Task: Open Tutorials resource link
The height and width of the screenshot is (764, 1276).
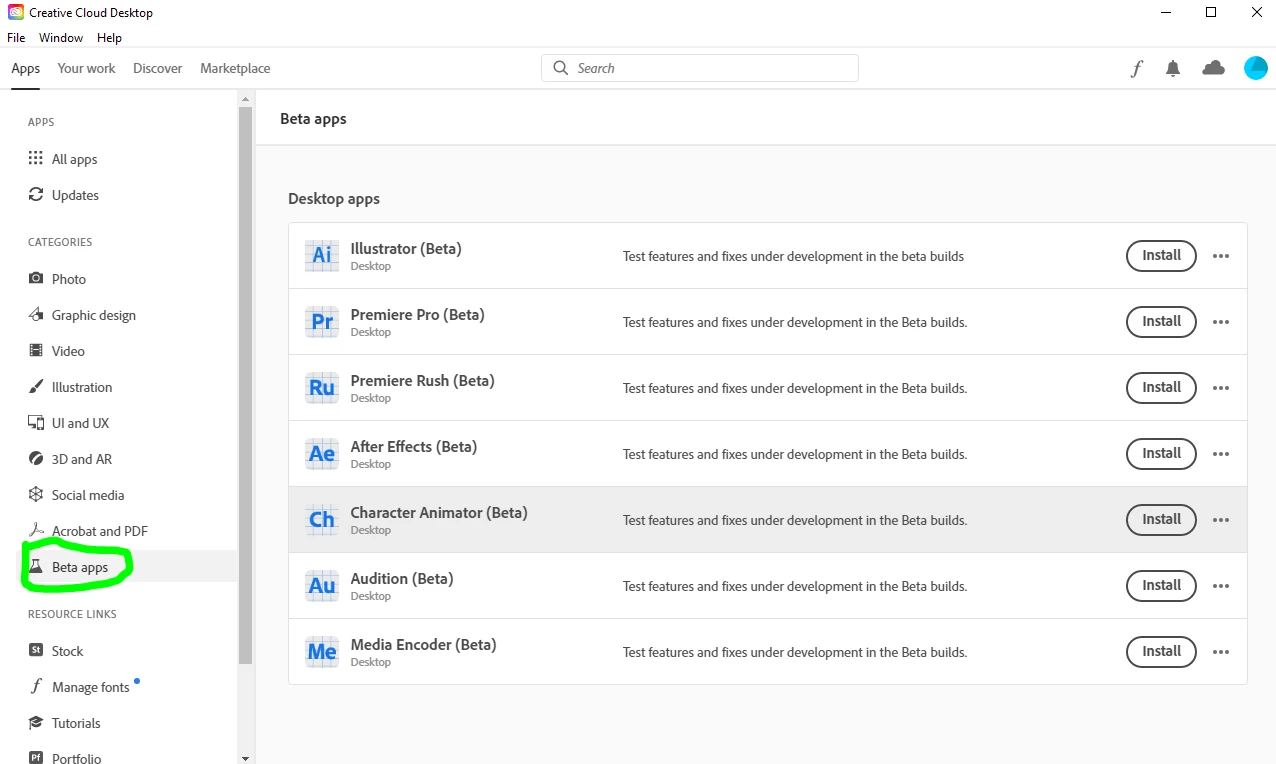Action: click(65, 723)
